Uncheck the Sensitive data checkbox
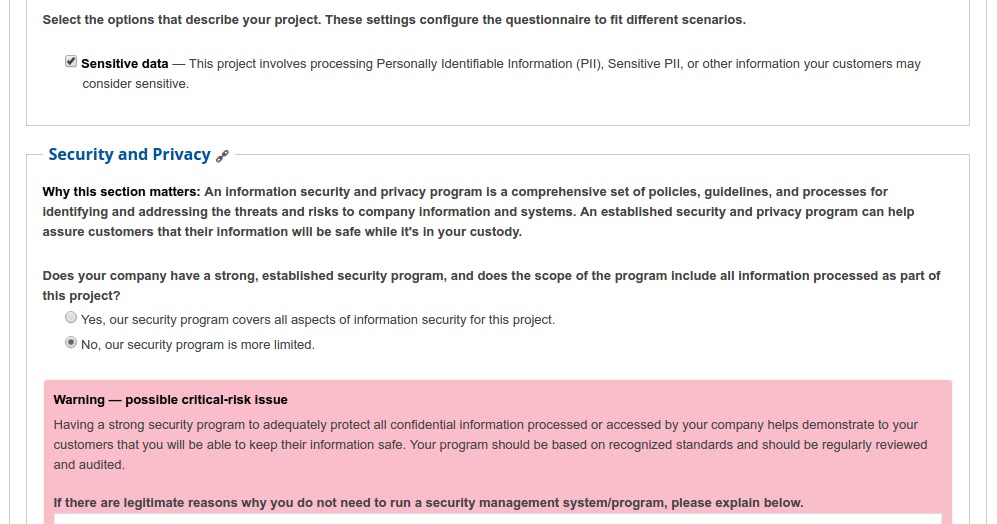Viewport: 997px width, 524px height. [x=71, y=62]
